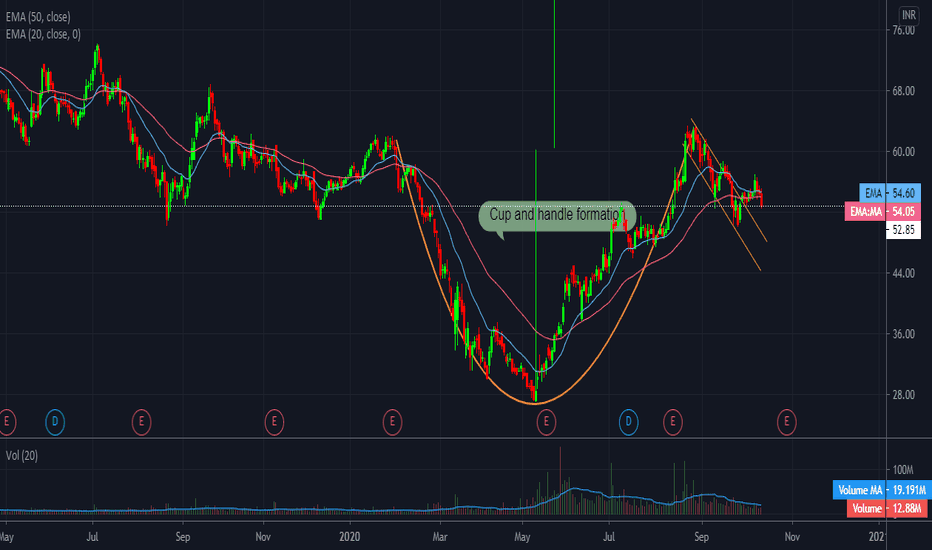Click the 68.00 price axis label
This screenshot has width=932, height=550.
coord(903,91)
